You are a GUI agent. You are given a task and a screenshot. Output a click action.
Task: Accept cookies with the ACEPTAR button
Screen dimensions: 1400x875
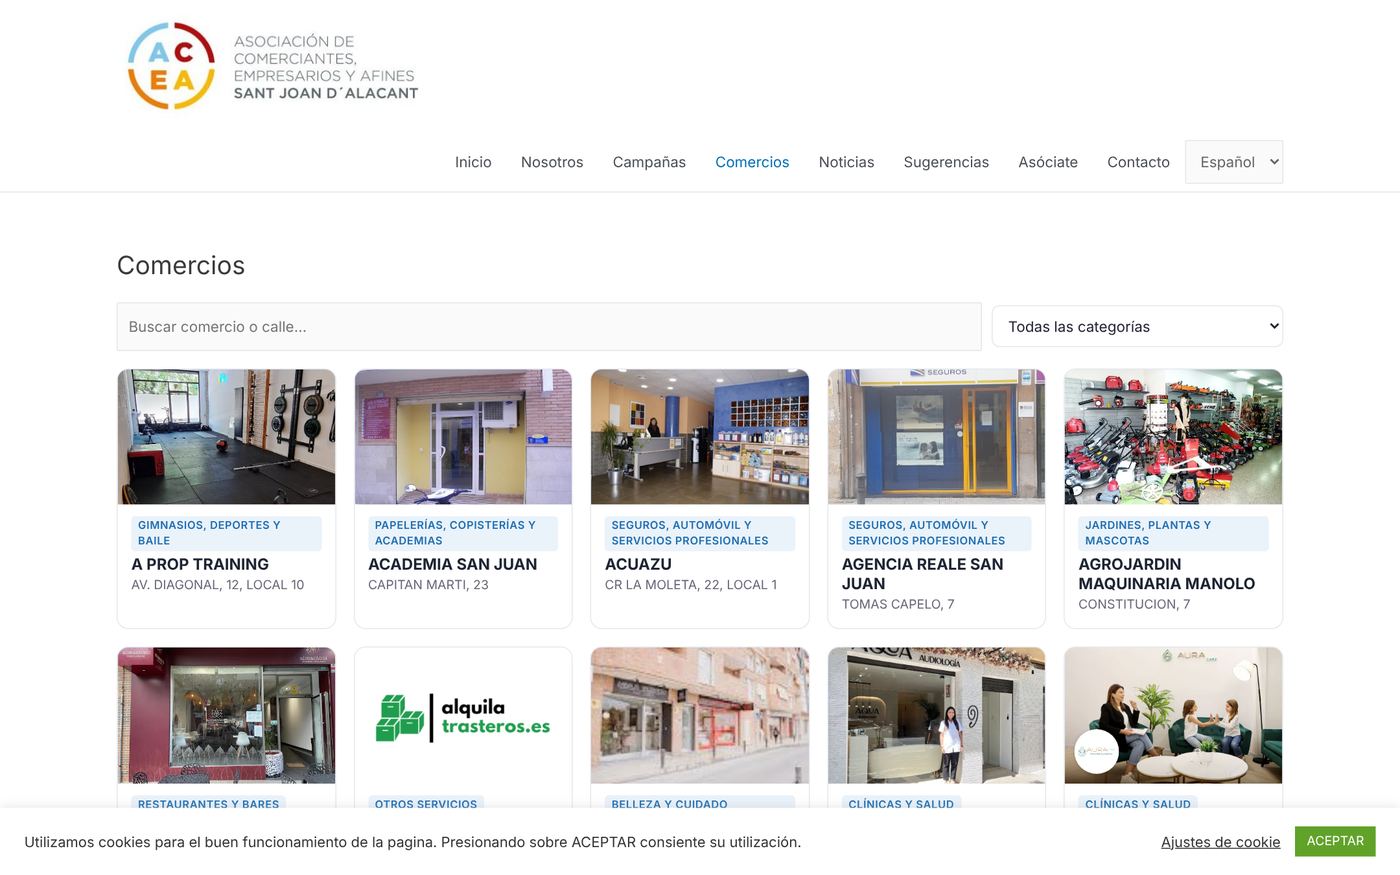click(x=1335, y=841)
